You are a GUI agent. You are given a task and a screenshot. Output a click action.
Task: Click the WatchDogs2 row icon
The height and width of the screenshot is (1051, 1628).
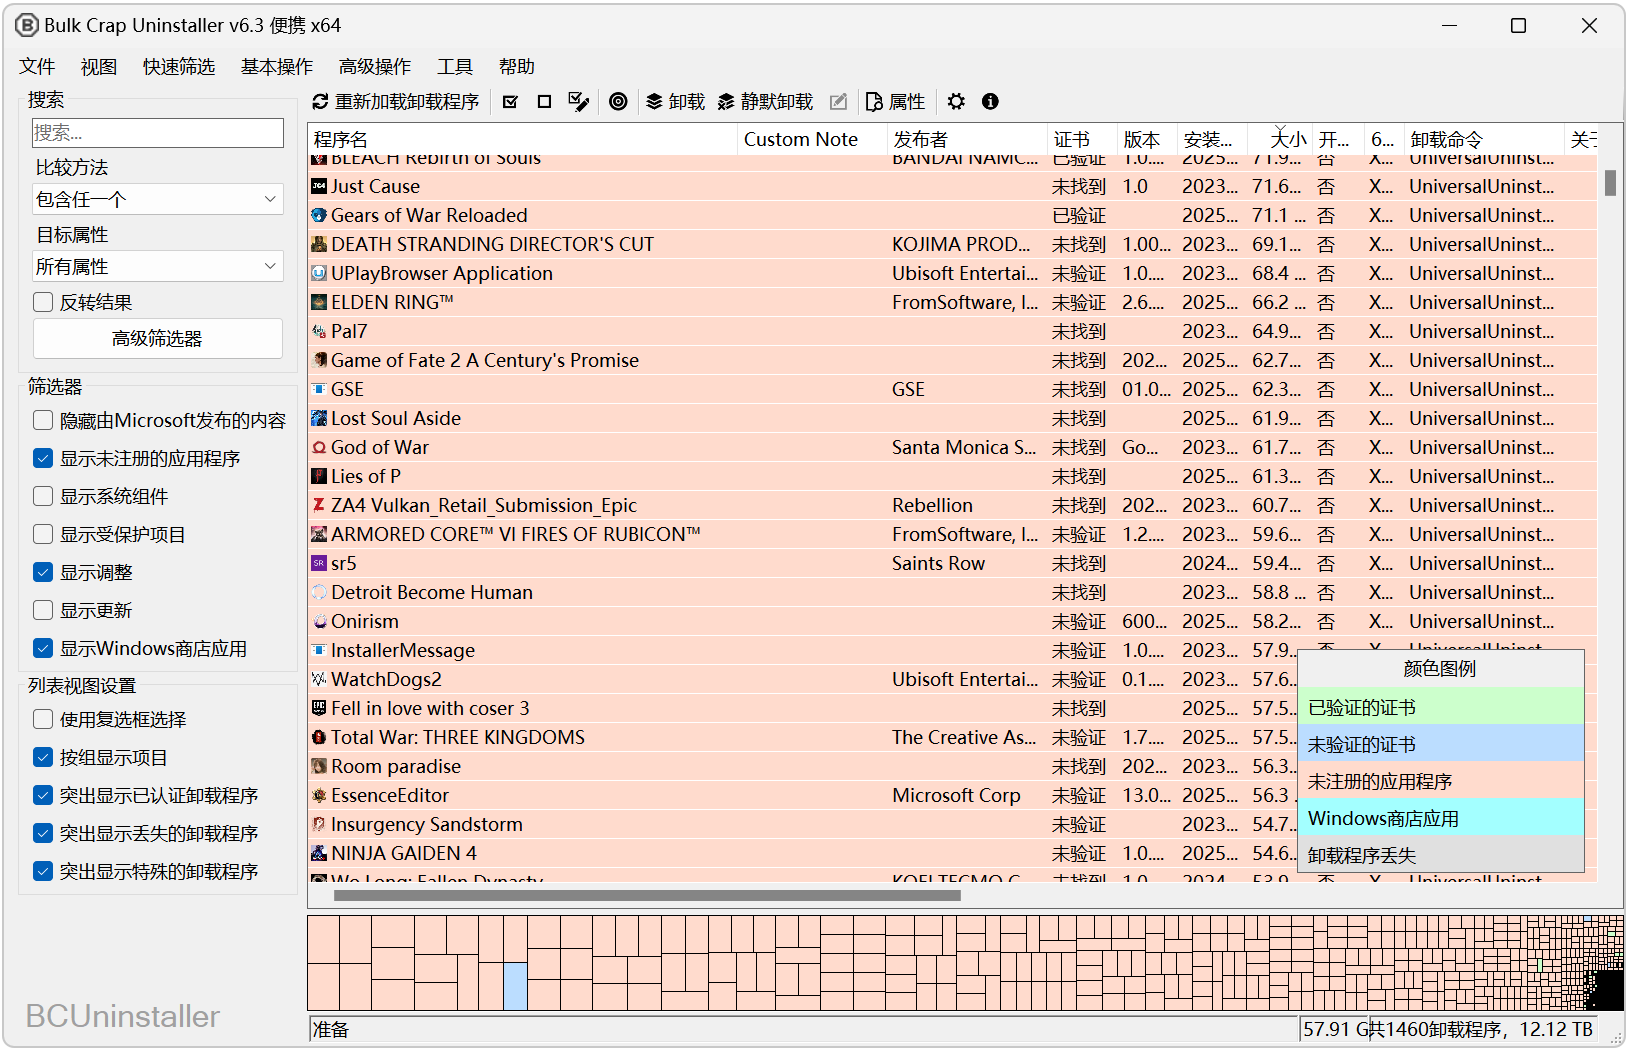click(319, 679)
